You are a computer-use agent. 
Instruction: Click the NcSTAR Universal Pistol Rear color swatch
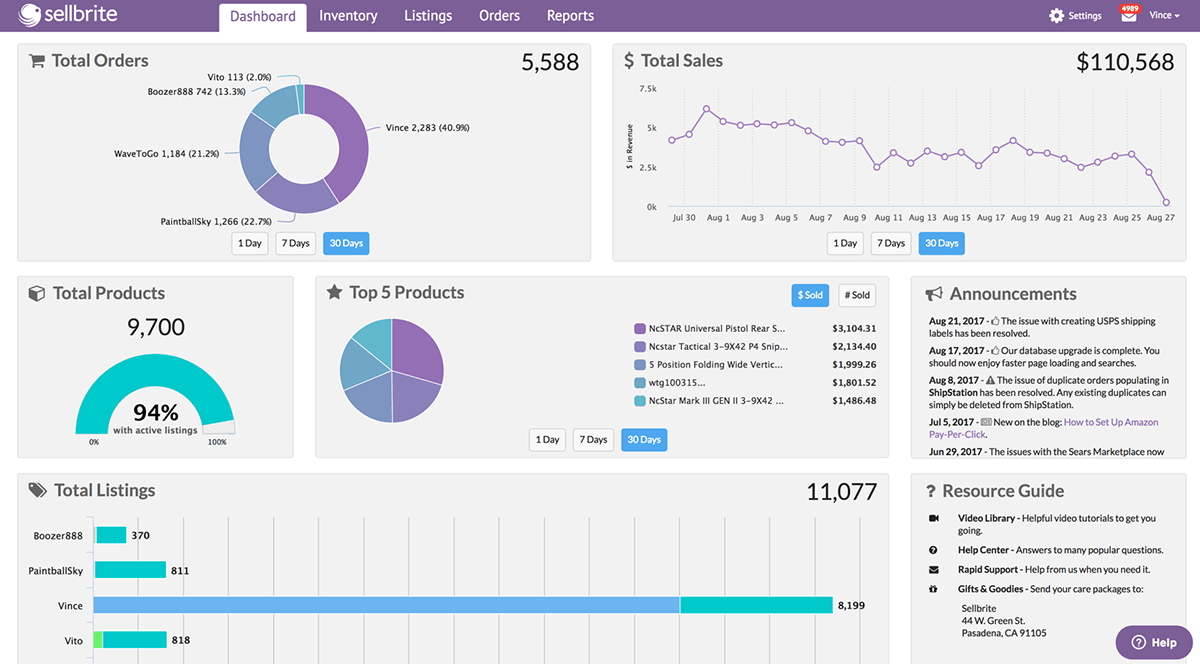(640, 328)
